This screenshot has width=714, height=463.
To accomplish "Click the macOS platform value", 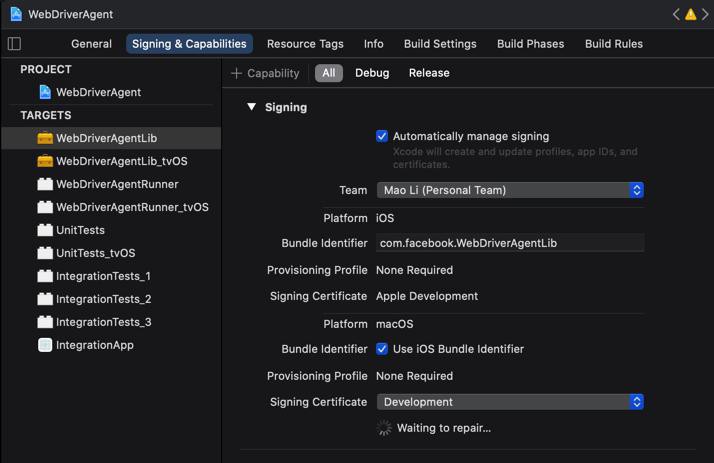I will click(x=394, y=324).
